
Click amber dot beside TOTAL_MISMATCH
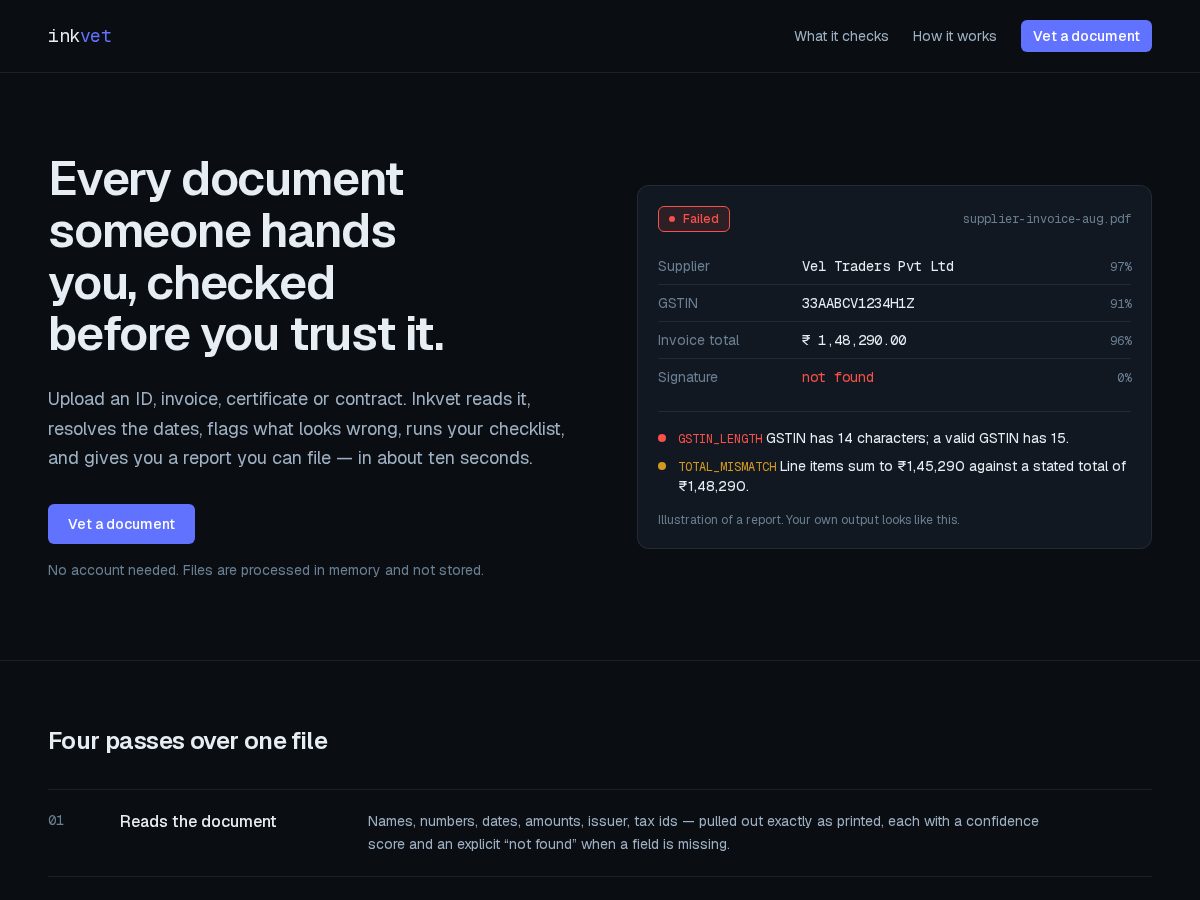(x=662, y=466)
